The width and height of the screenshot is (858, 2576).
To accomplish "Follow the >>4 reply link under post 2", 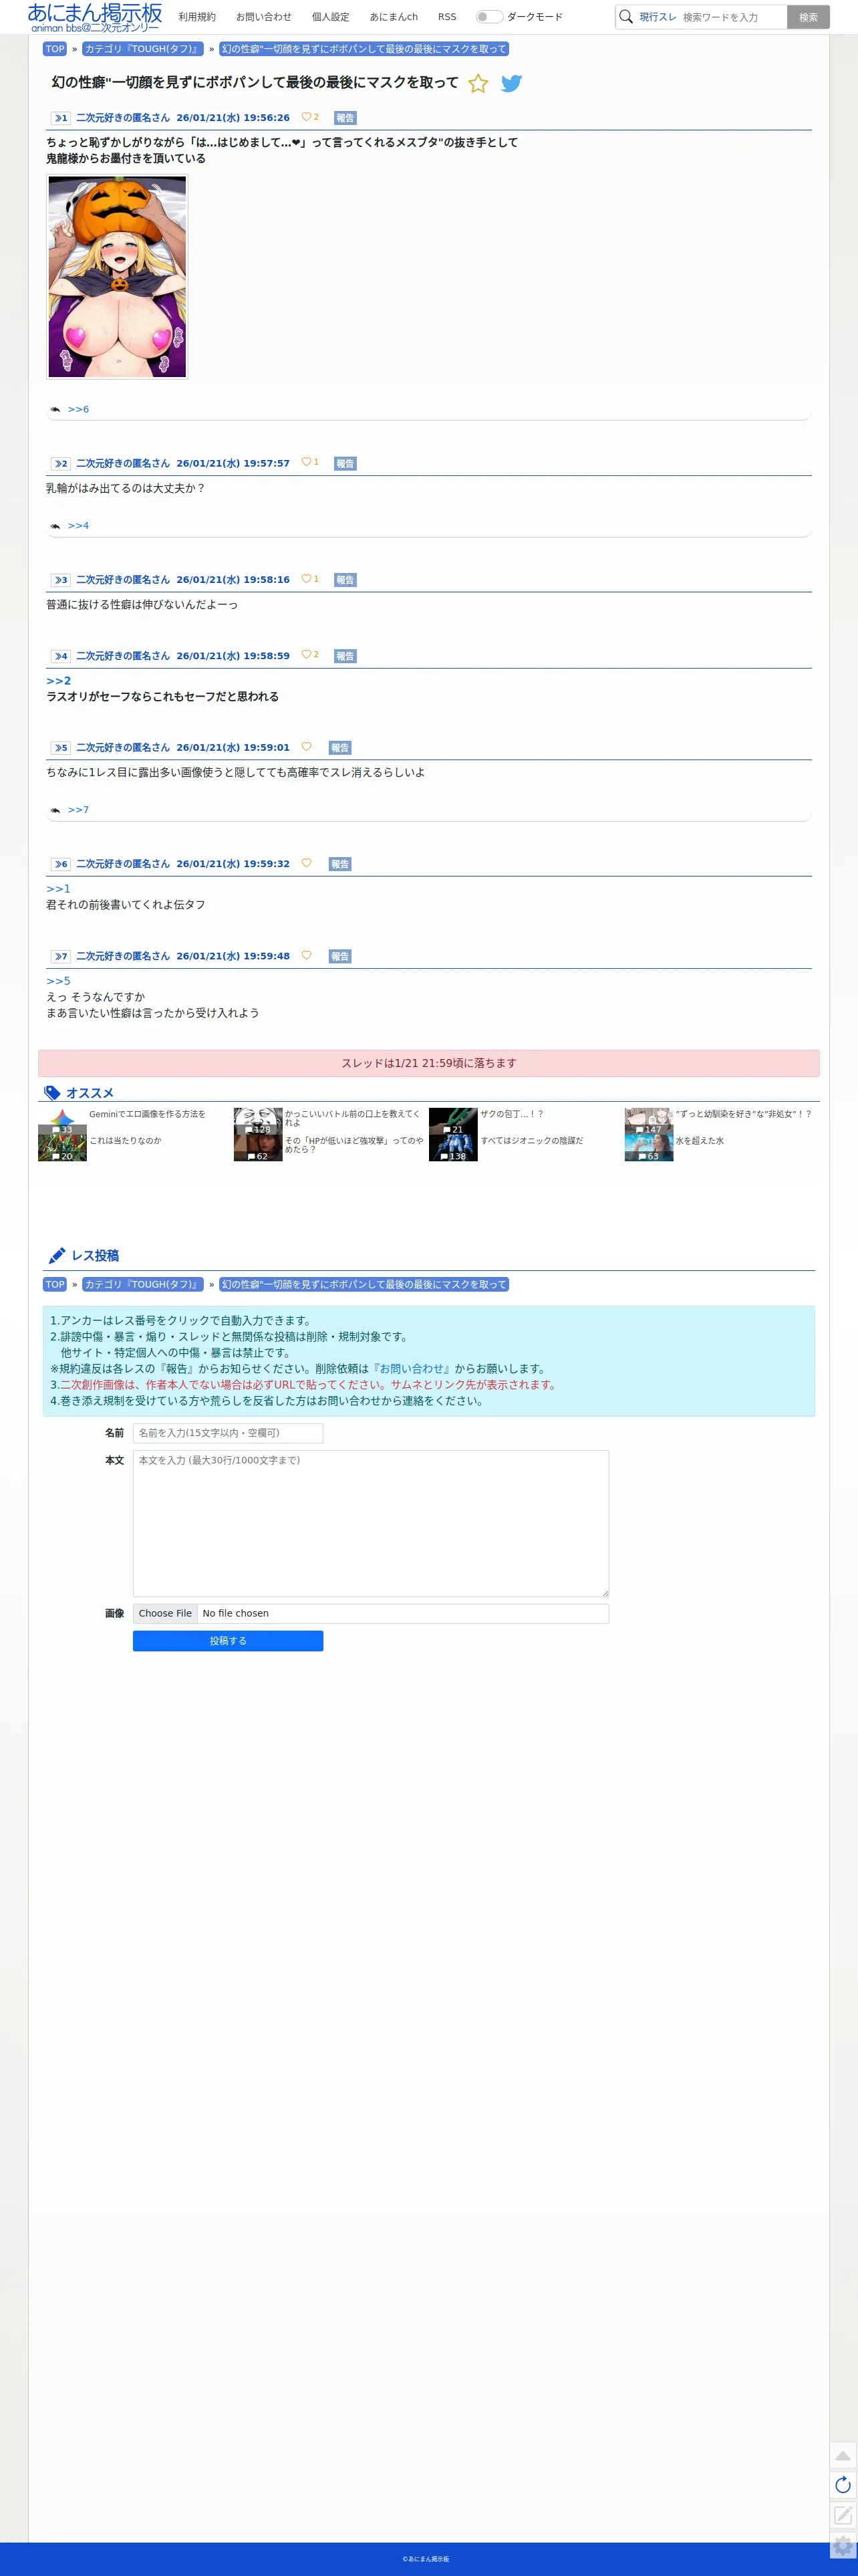I will [x=78, y=526].
